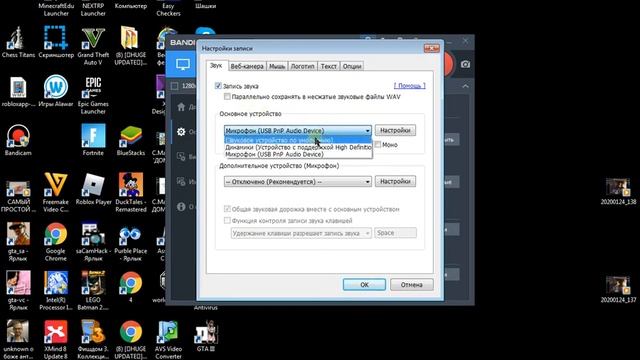Switch to Мышь tab
Screen dimensions: 640x360
[x=277, y=66]
